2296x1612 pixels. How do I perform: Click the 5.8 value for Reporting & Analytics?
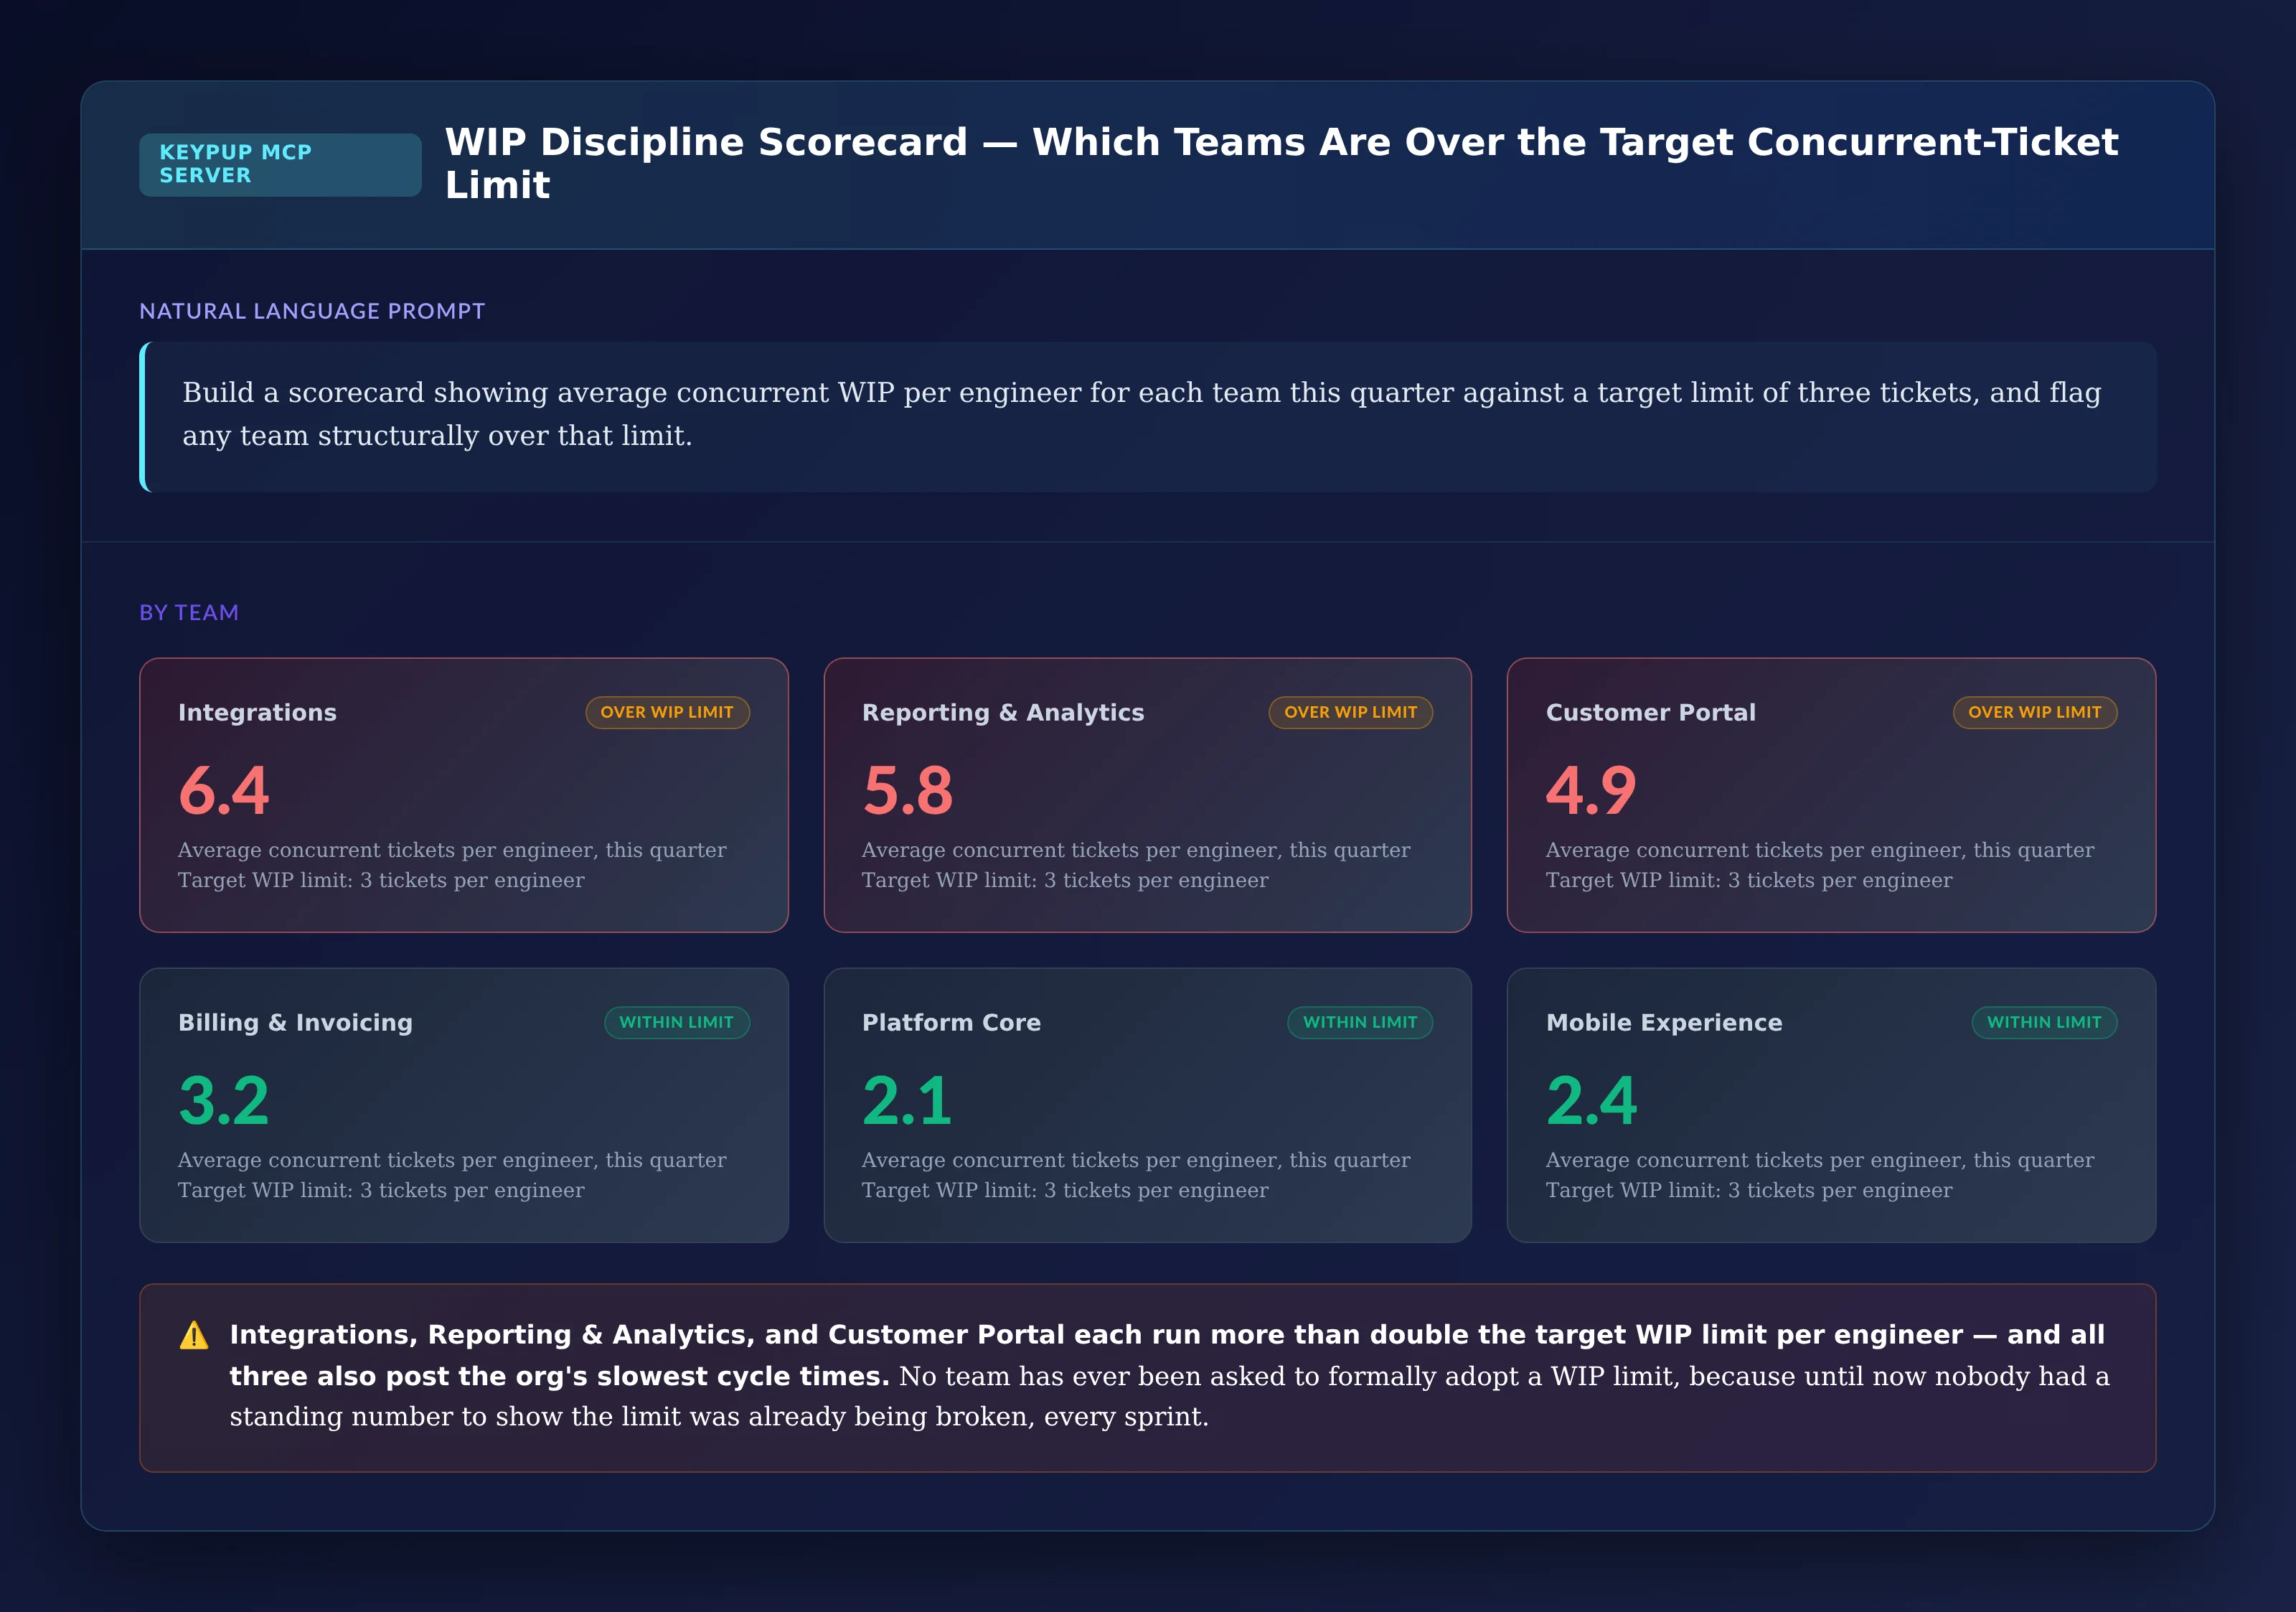point(907,790)
